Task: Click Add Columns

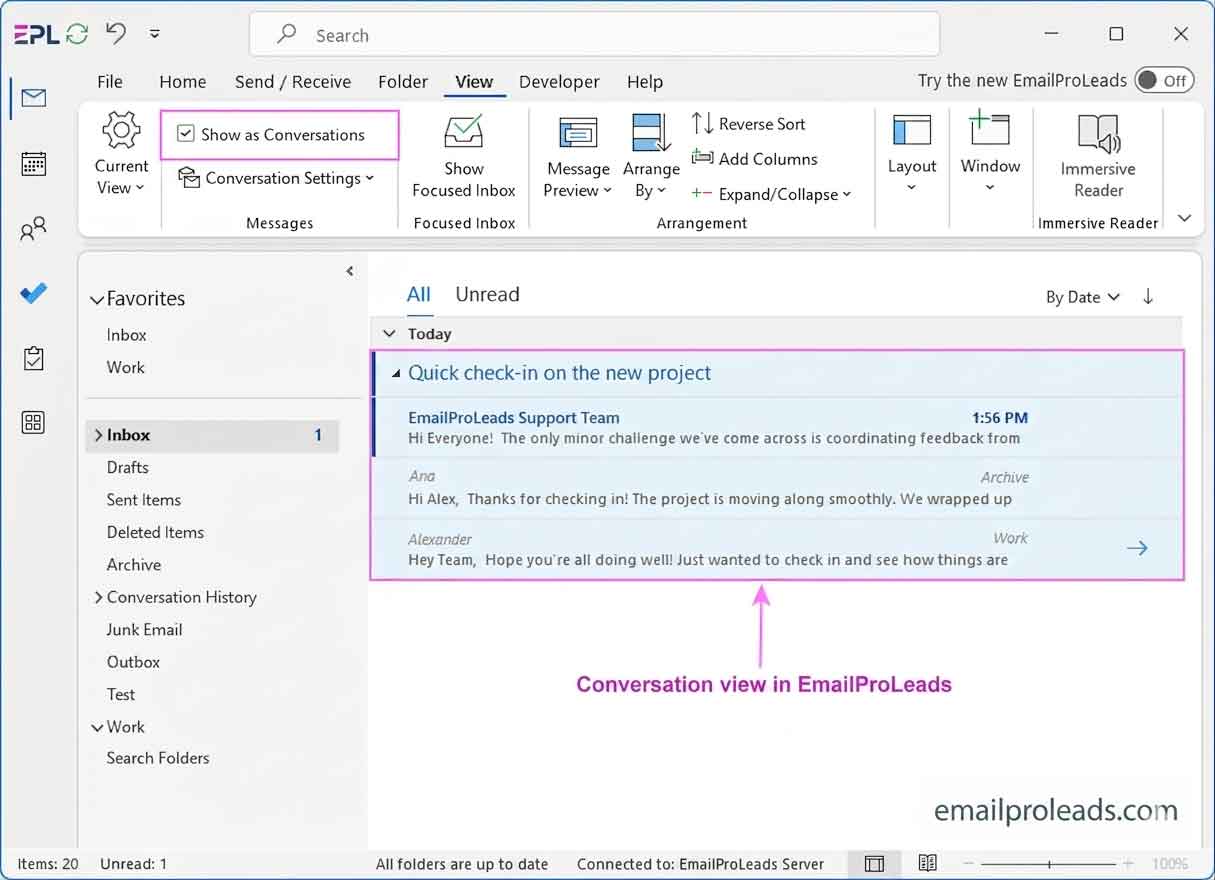Action: tap(755, 159)
